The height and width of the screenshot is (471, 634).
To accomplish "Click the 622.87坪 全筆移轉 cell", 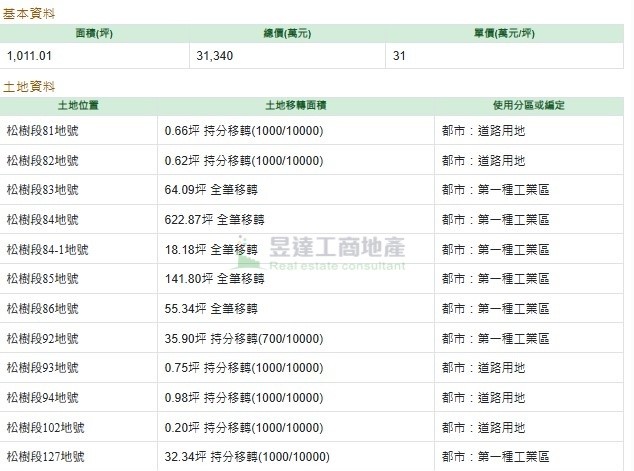I will coord(296,220).
